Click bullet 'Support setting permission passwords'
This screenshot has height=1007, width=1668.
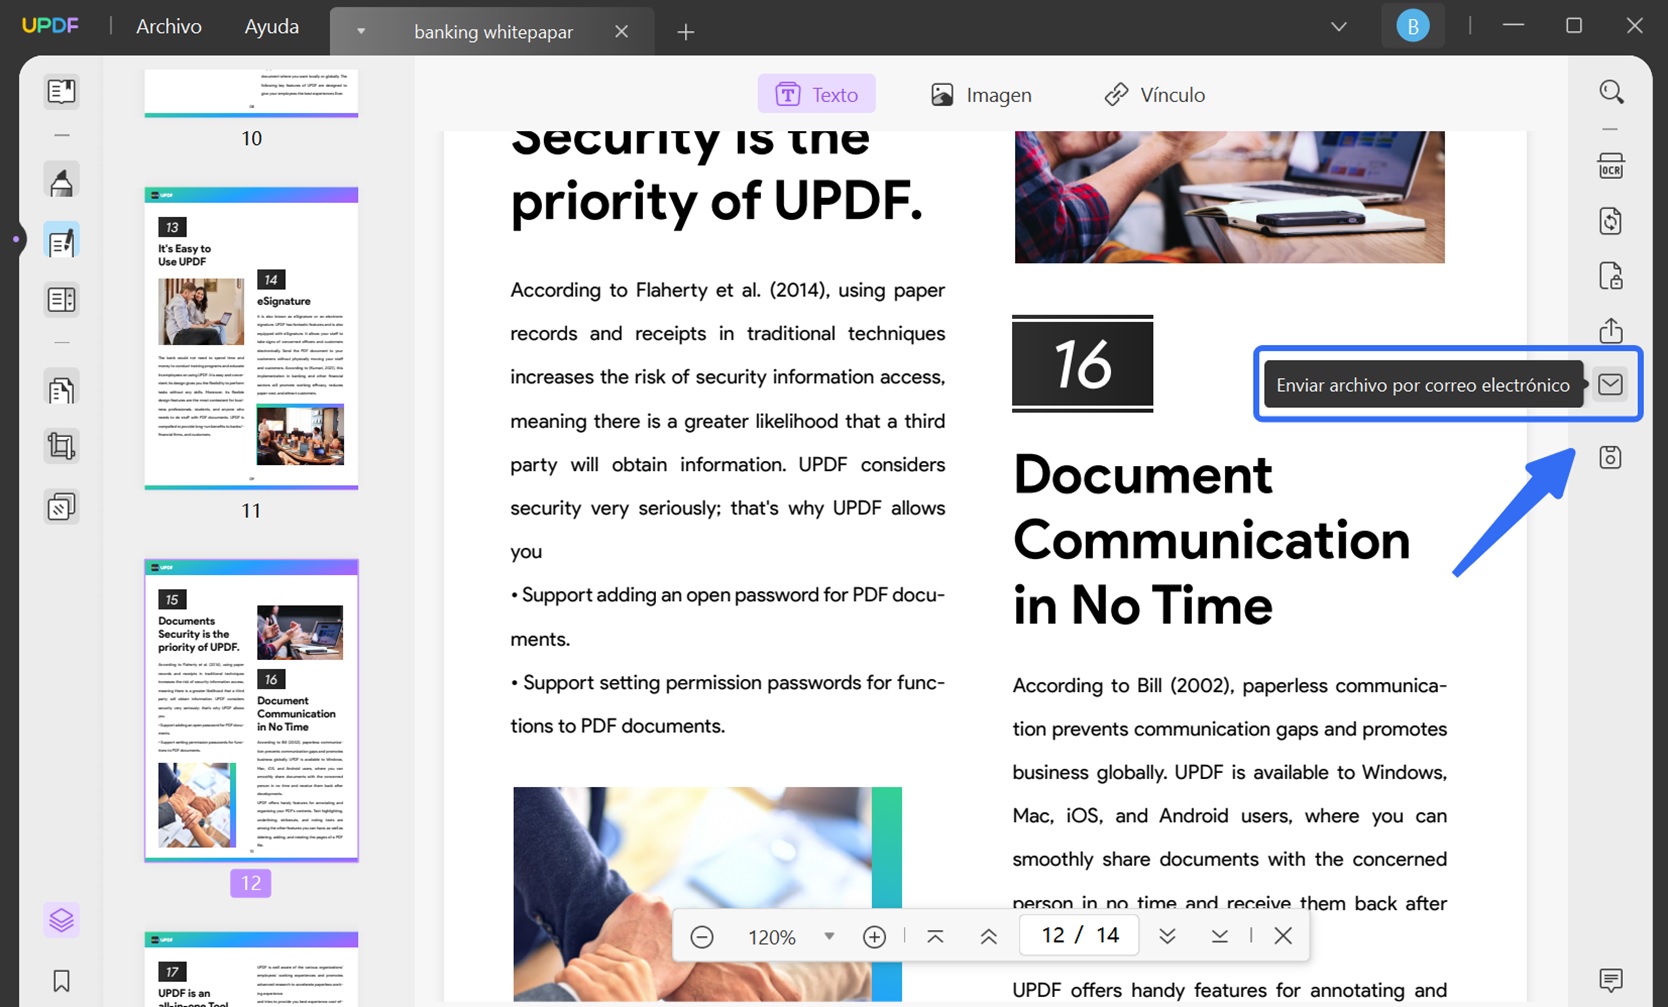tap(727, 704)
